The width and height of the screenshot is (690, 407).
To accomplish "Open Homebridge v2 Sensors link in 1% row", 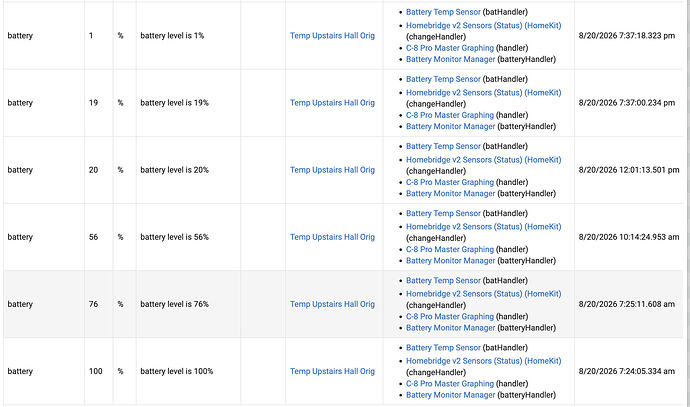I will (484, 26).
